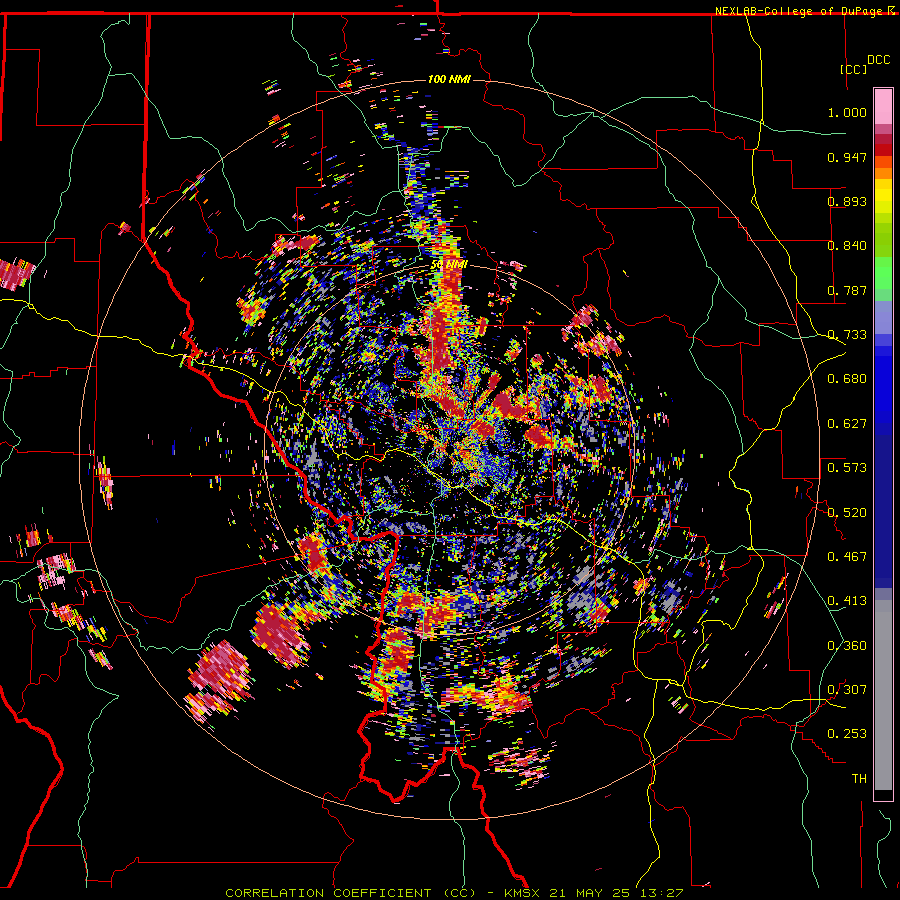This screenshot has width=900, height=900.
Task: Click the green segment of the color bar
Action: 883,273
